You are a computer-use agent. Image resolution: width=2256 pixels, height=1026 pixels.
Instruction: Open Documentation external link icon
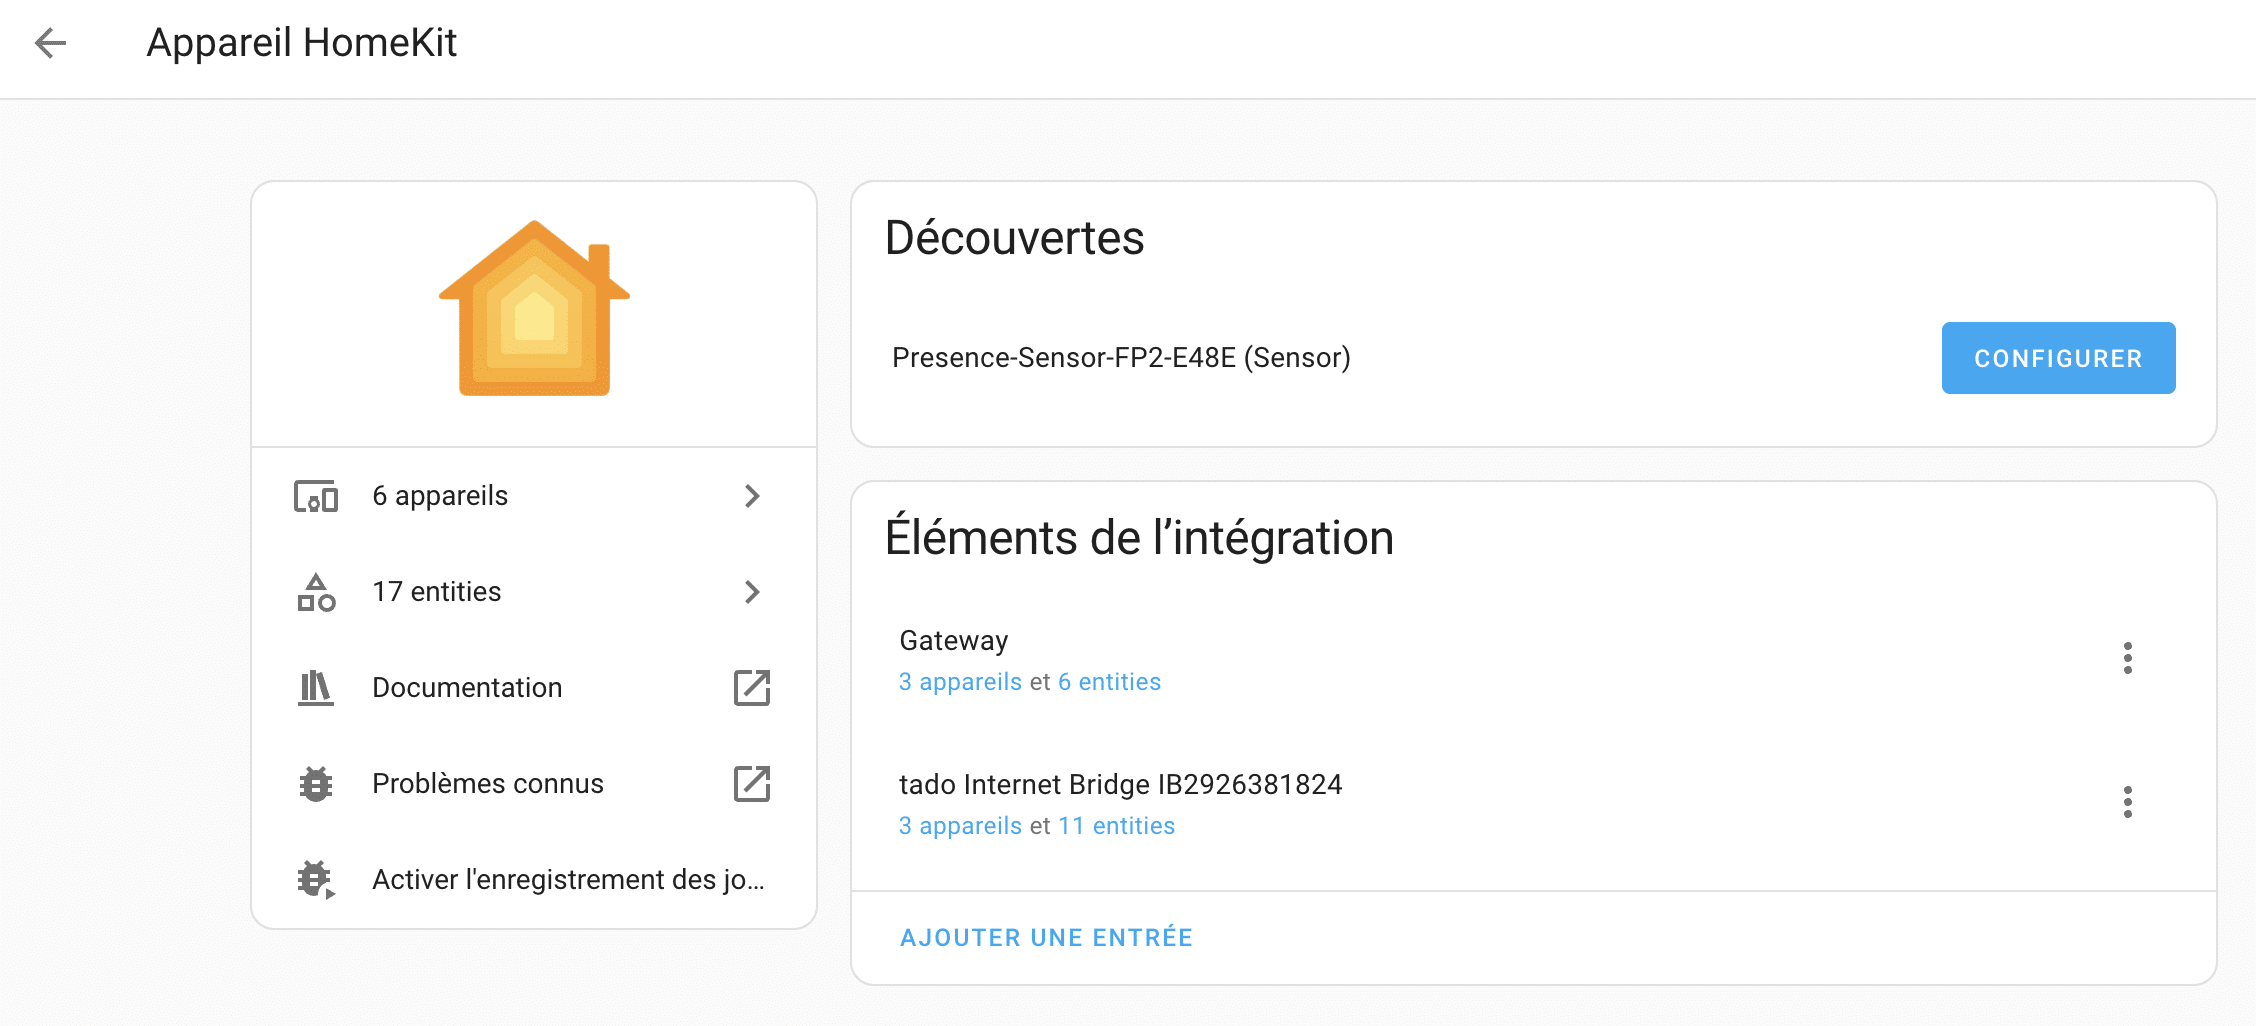click(x=752, y=688)
